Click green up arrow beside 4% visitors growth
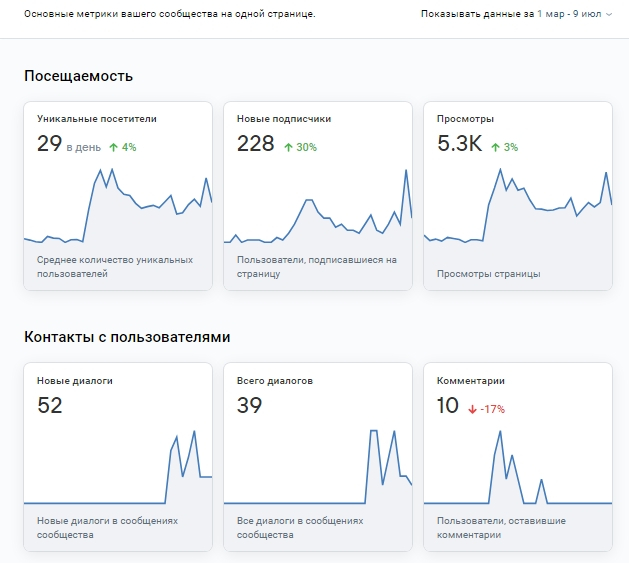This screenshot has height=563, width=629. click(x=113, y=147)
